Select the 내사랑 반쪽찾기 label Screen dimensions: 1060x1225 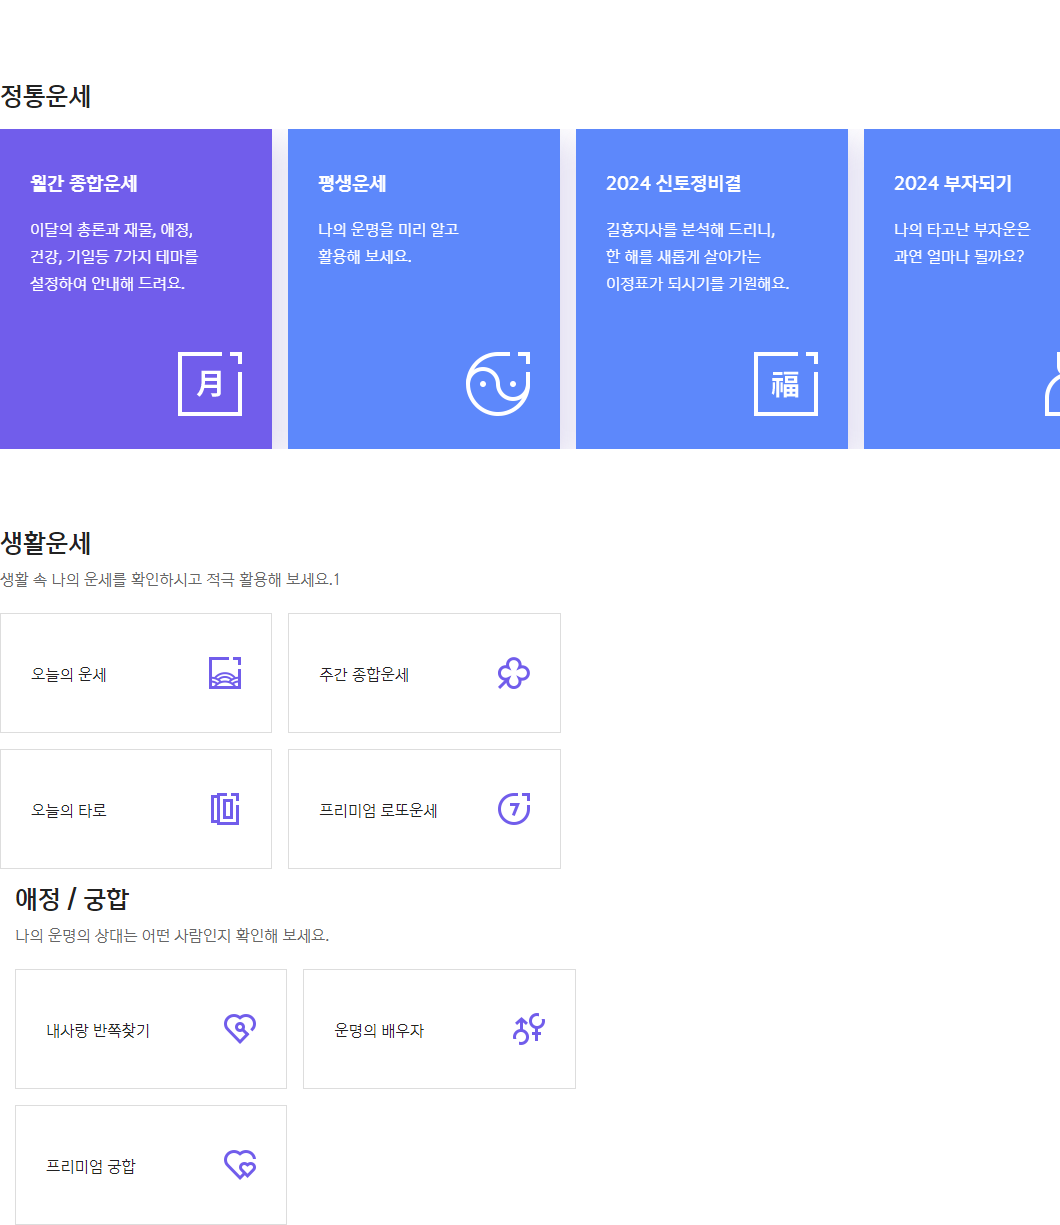[98, 1031]
